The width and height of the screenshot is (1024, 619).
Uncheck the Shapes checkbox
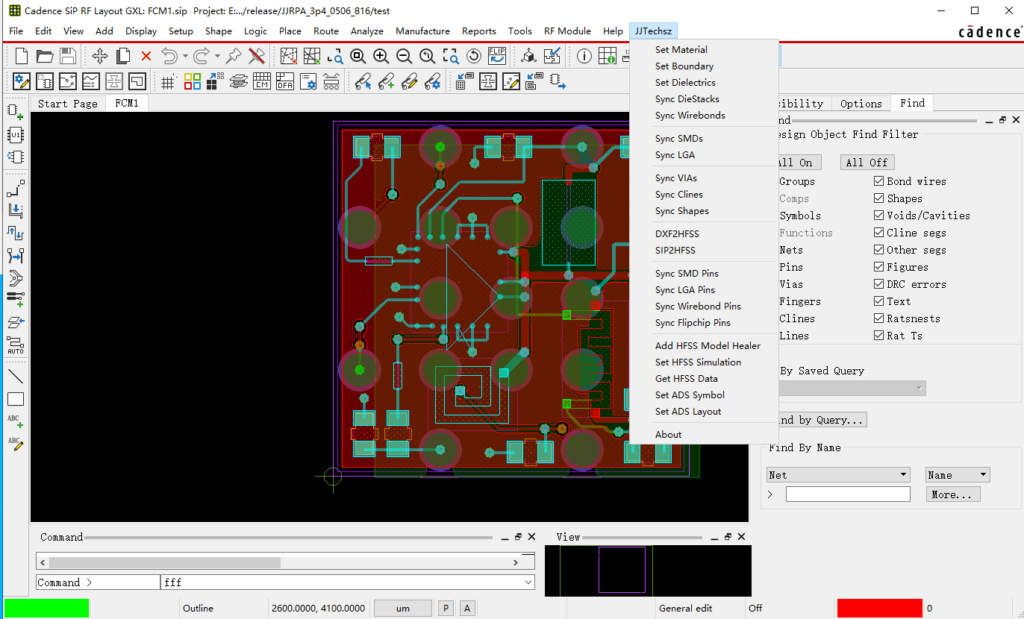(879, 198)
